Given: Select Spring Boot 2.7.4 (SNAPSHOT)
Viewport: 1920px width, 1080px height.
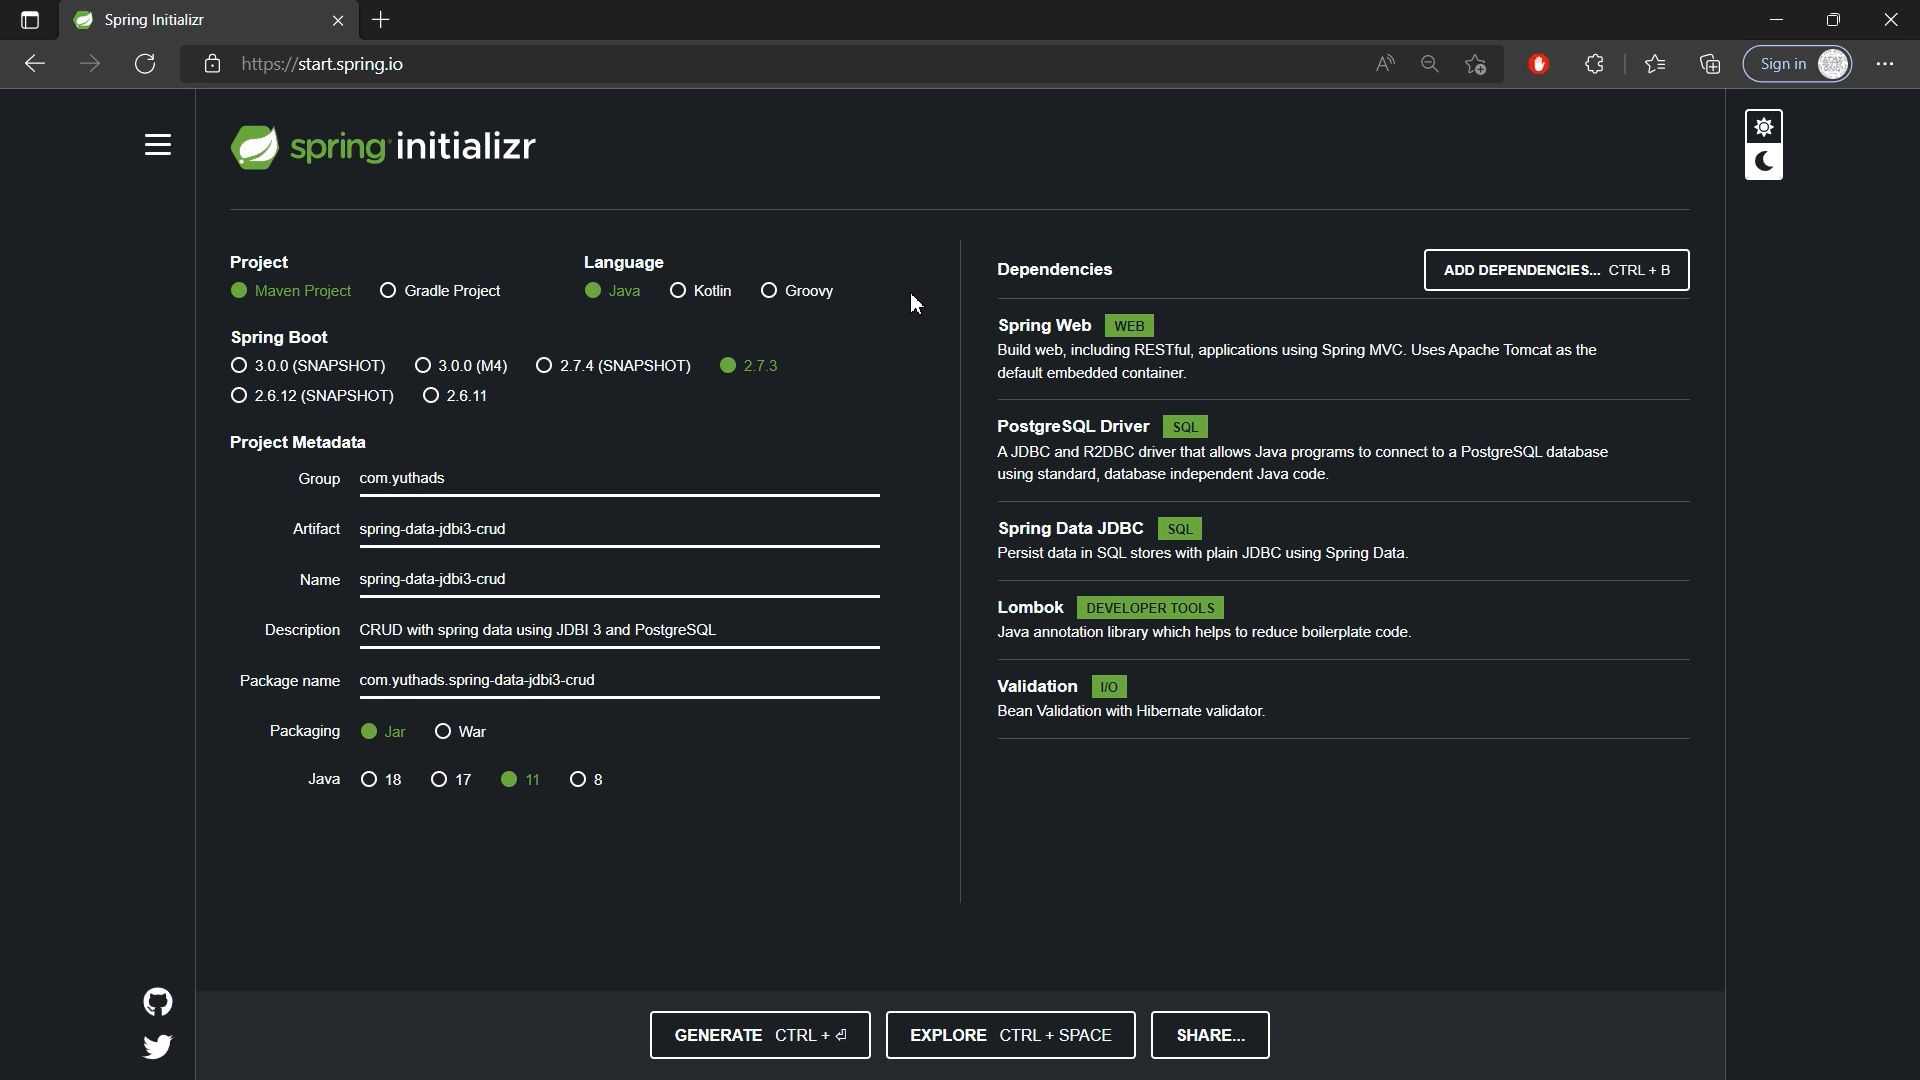Looking at the screenshot, I should [613, 366].
